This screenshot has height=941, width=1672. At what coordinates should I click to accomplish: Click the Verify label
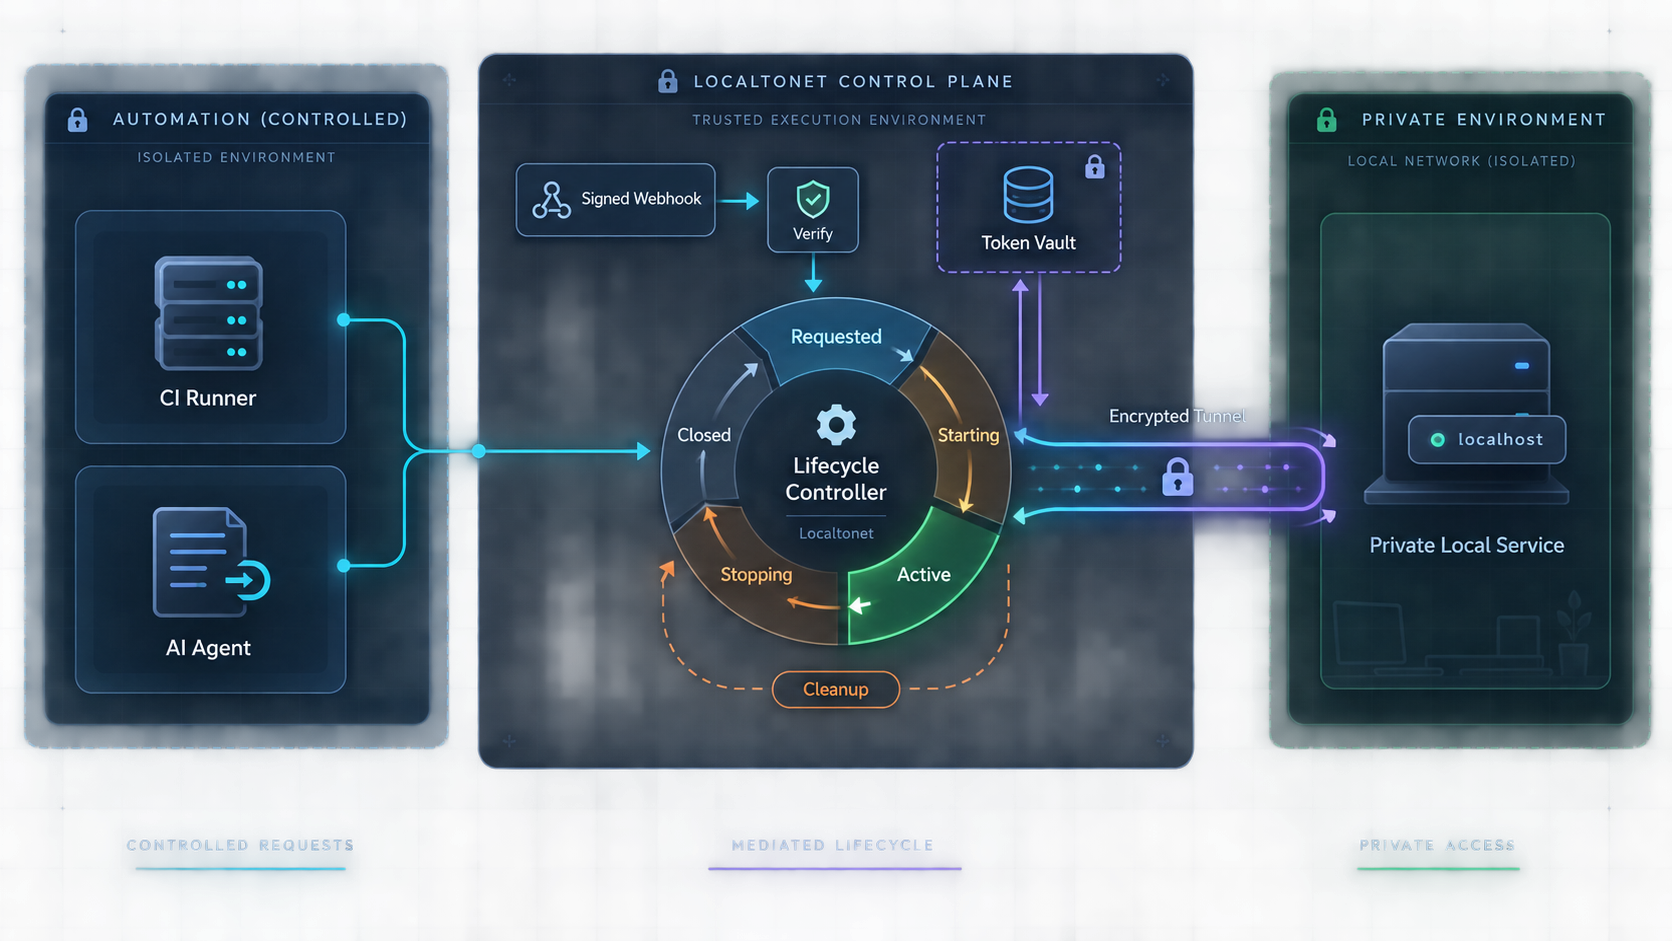coord(813,234)
